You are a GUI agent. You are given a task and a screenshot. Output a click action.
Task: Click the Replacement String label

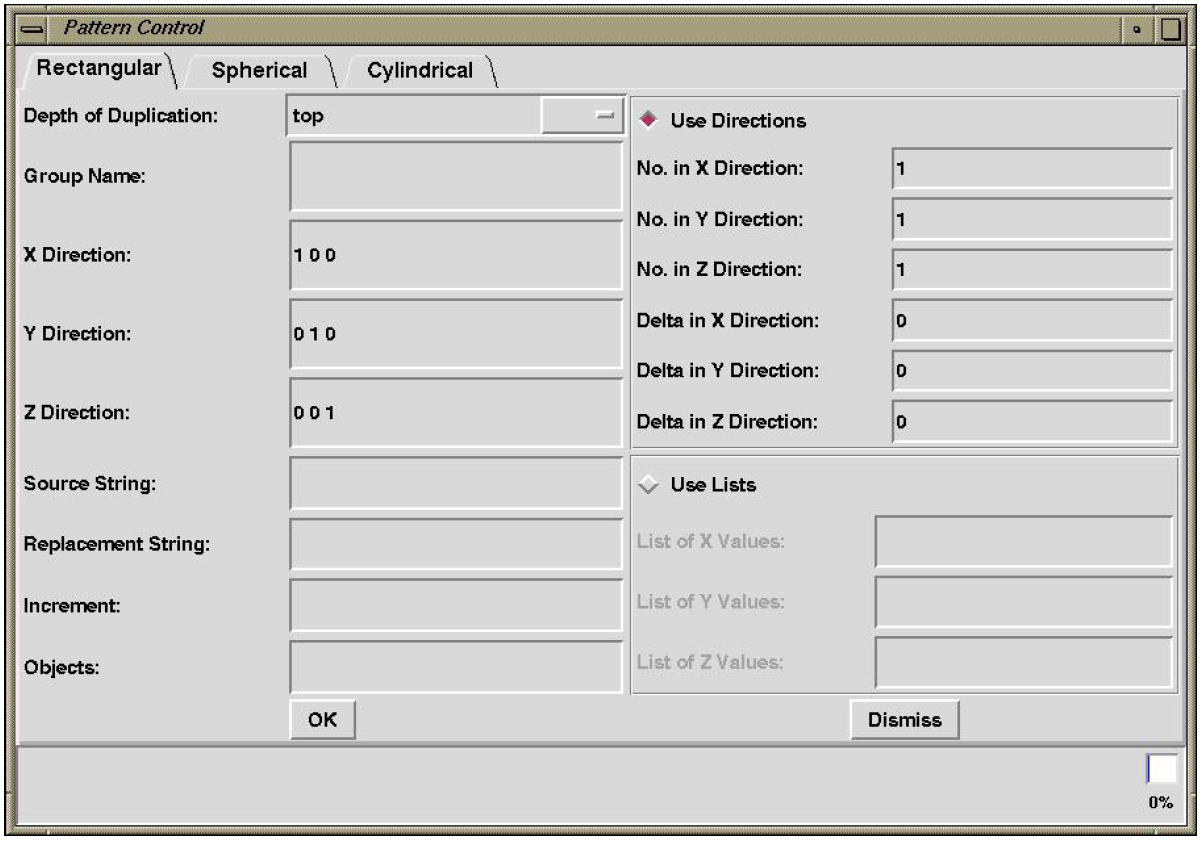point(116,545)
